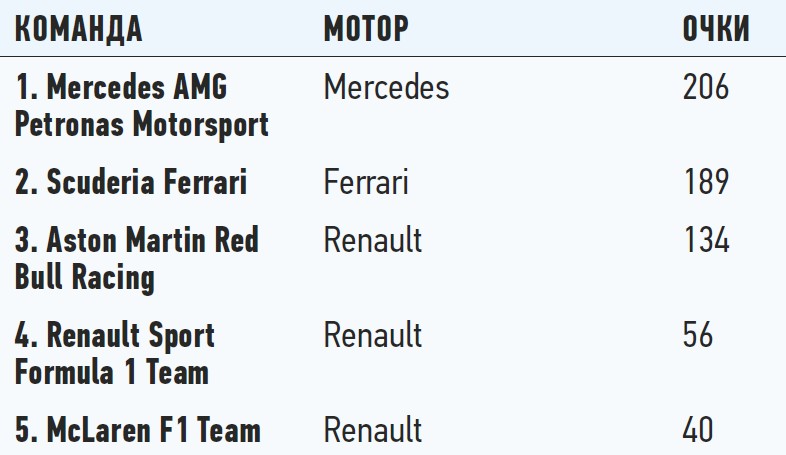
Task: Click the Mercedes engine cell
Action: click(386, 88)
